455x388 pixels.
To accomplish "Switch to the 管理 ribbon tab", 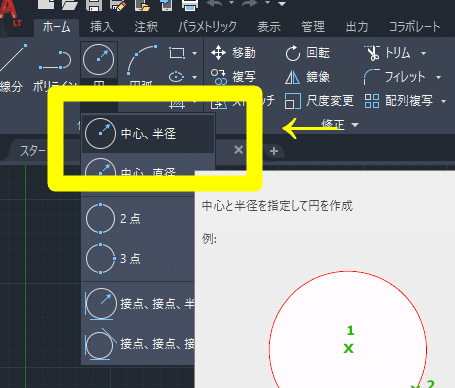I will (313, 27).
